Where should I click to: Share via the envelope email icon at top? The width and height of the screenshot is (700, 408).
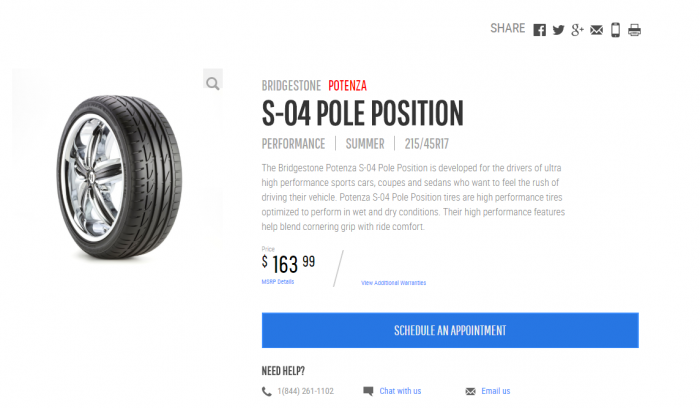[597, 30]
